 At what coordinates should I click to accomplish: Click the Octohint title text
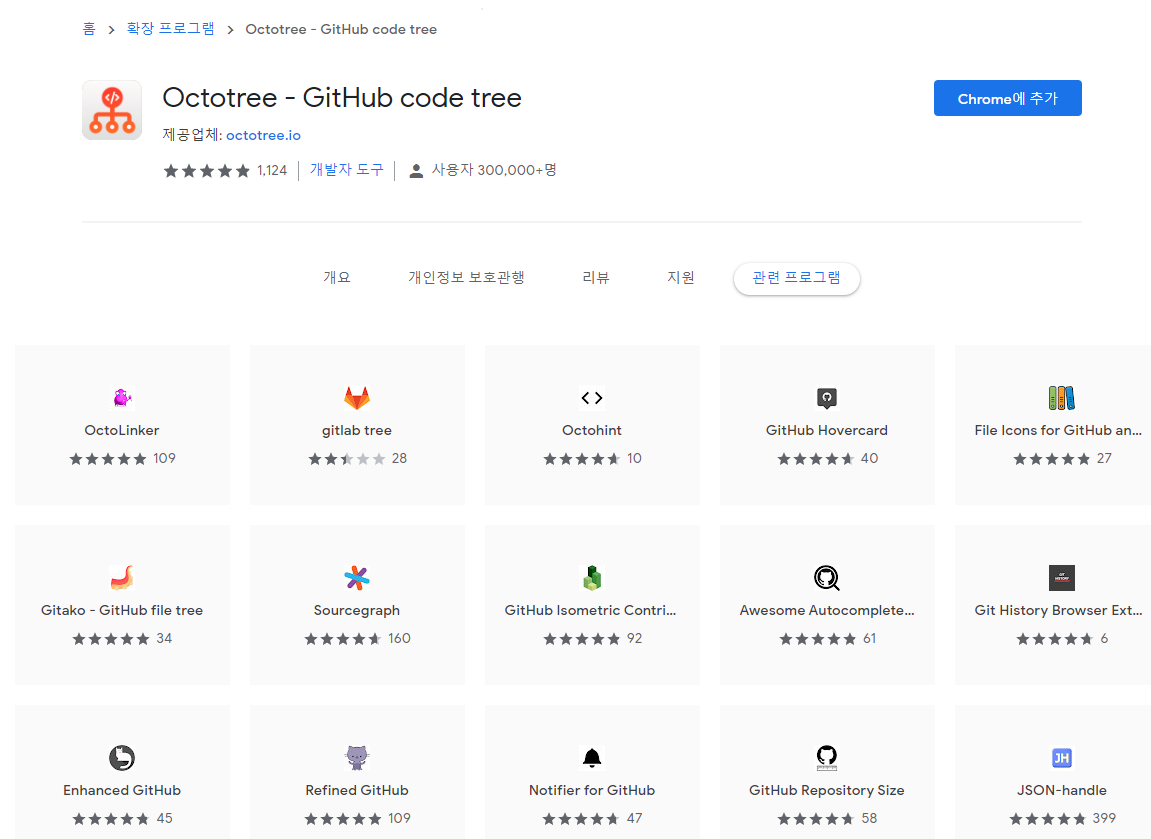(592, 430)
